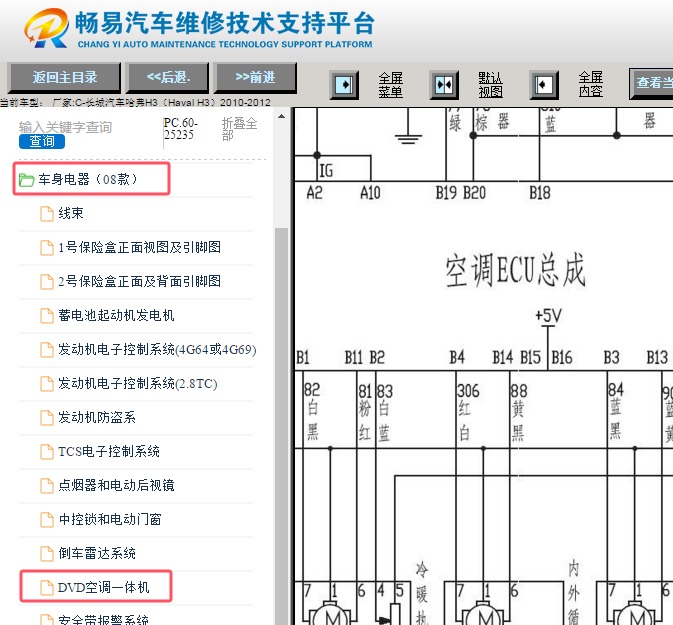Click the document icon beside 4G64或4G69 entry

point(47,350)
